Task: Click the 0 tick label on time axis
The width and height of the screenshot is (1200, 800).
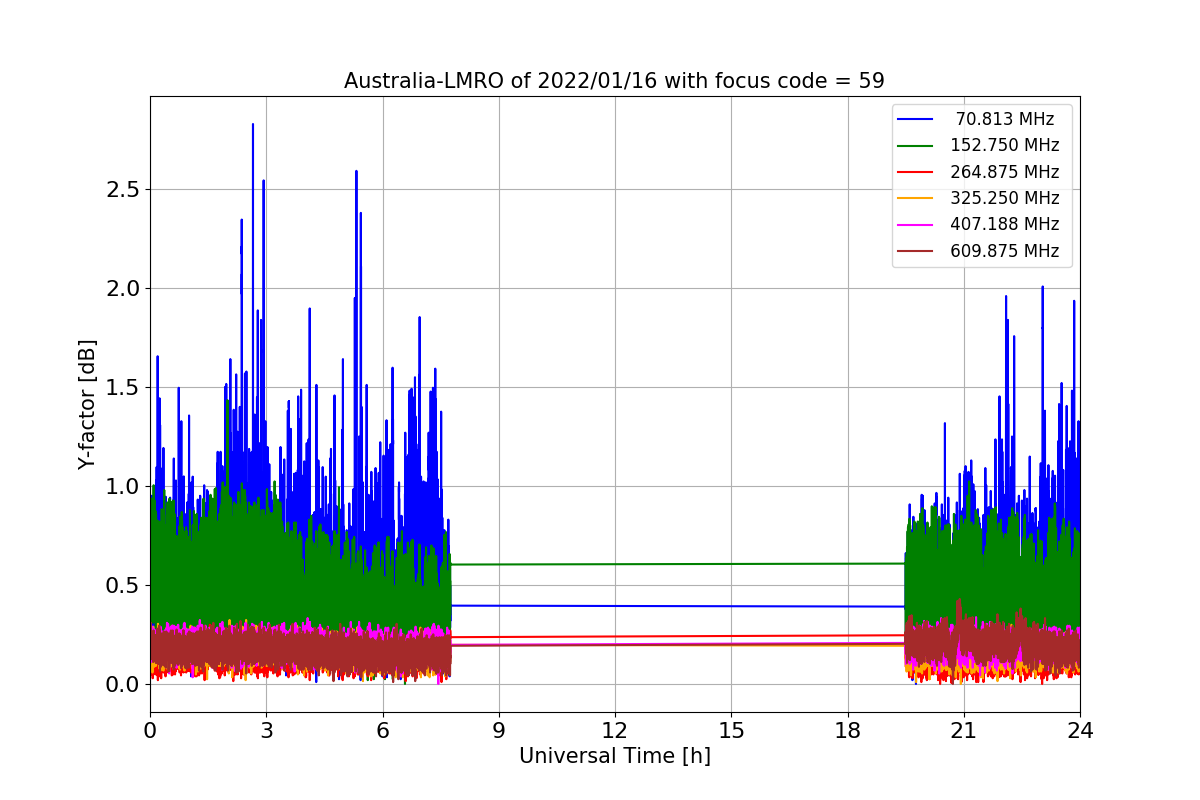Action: point(150,730)
